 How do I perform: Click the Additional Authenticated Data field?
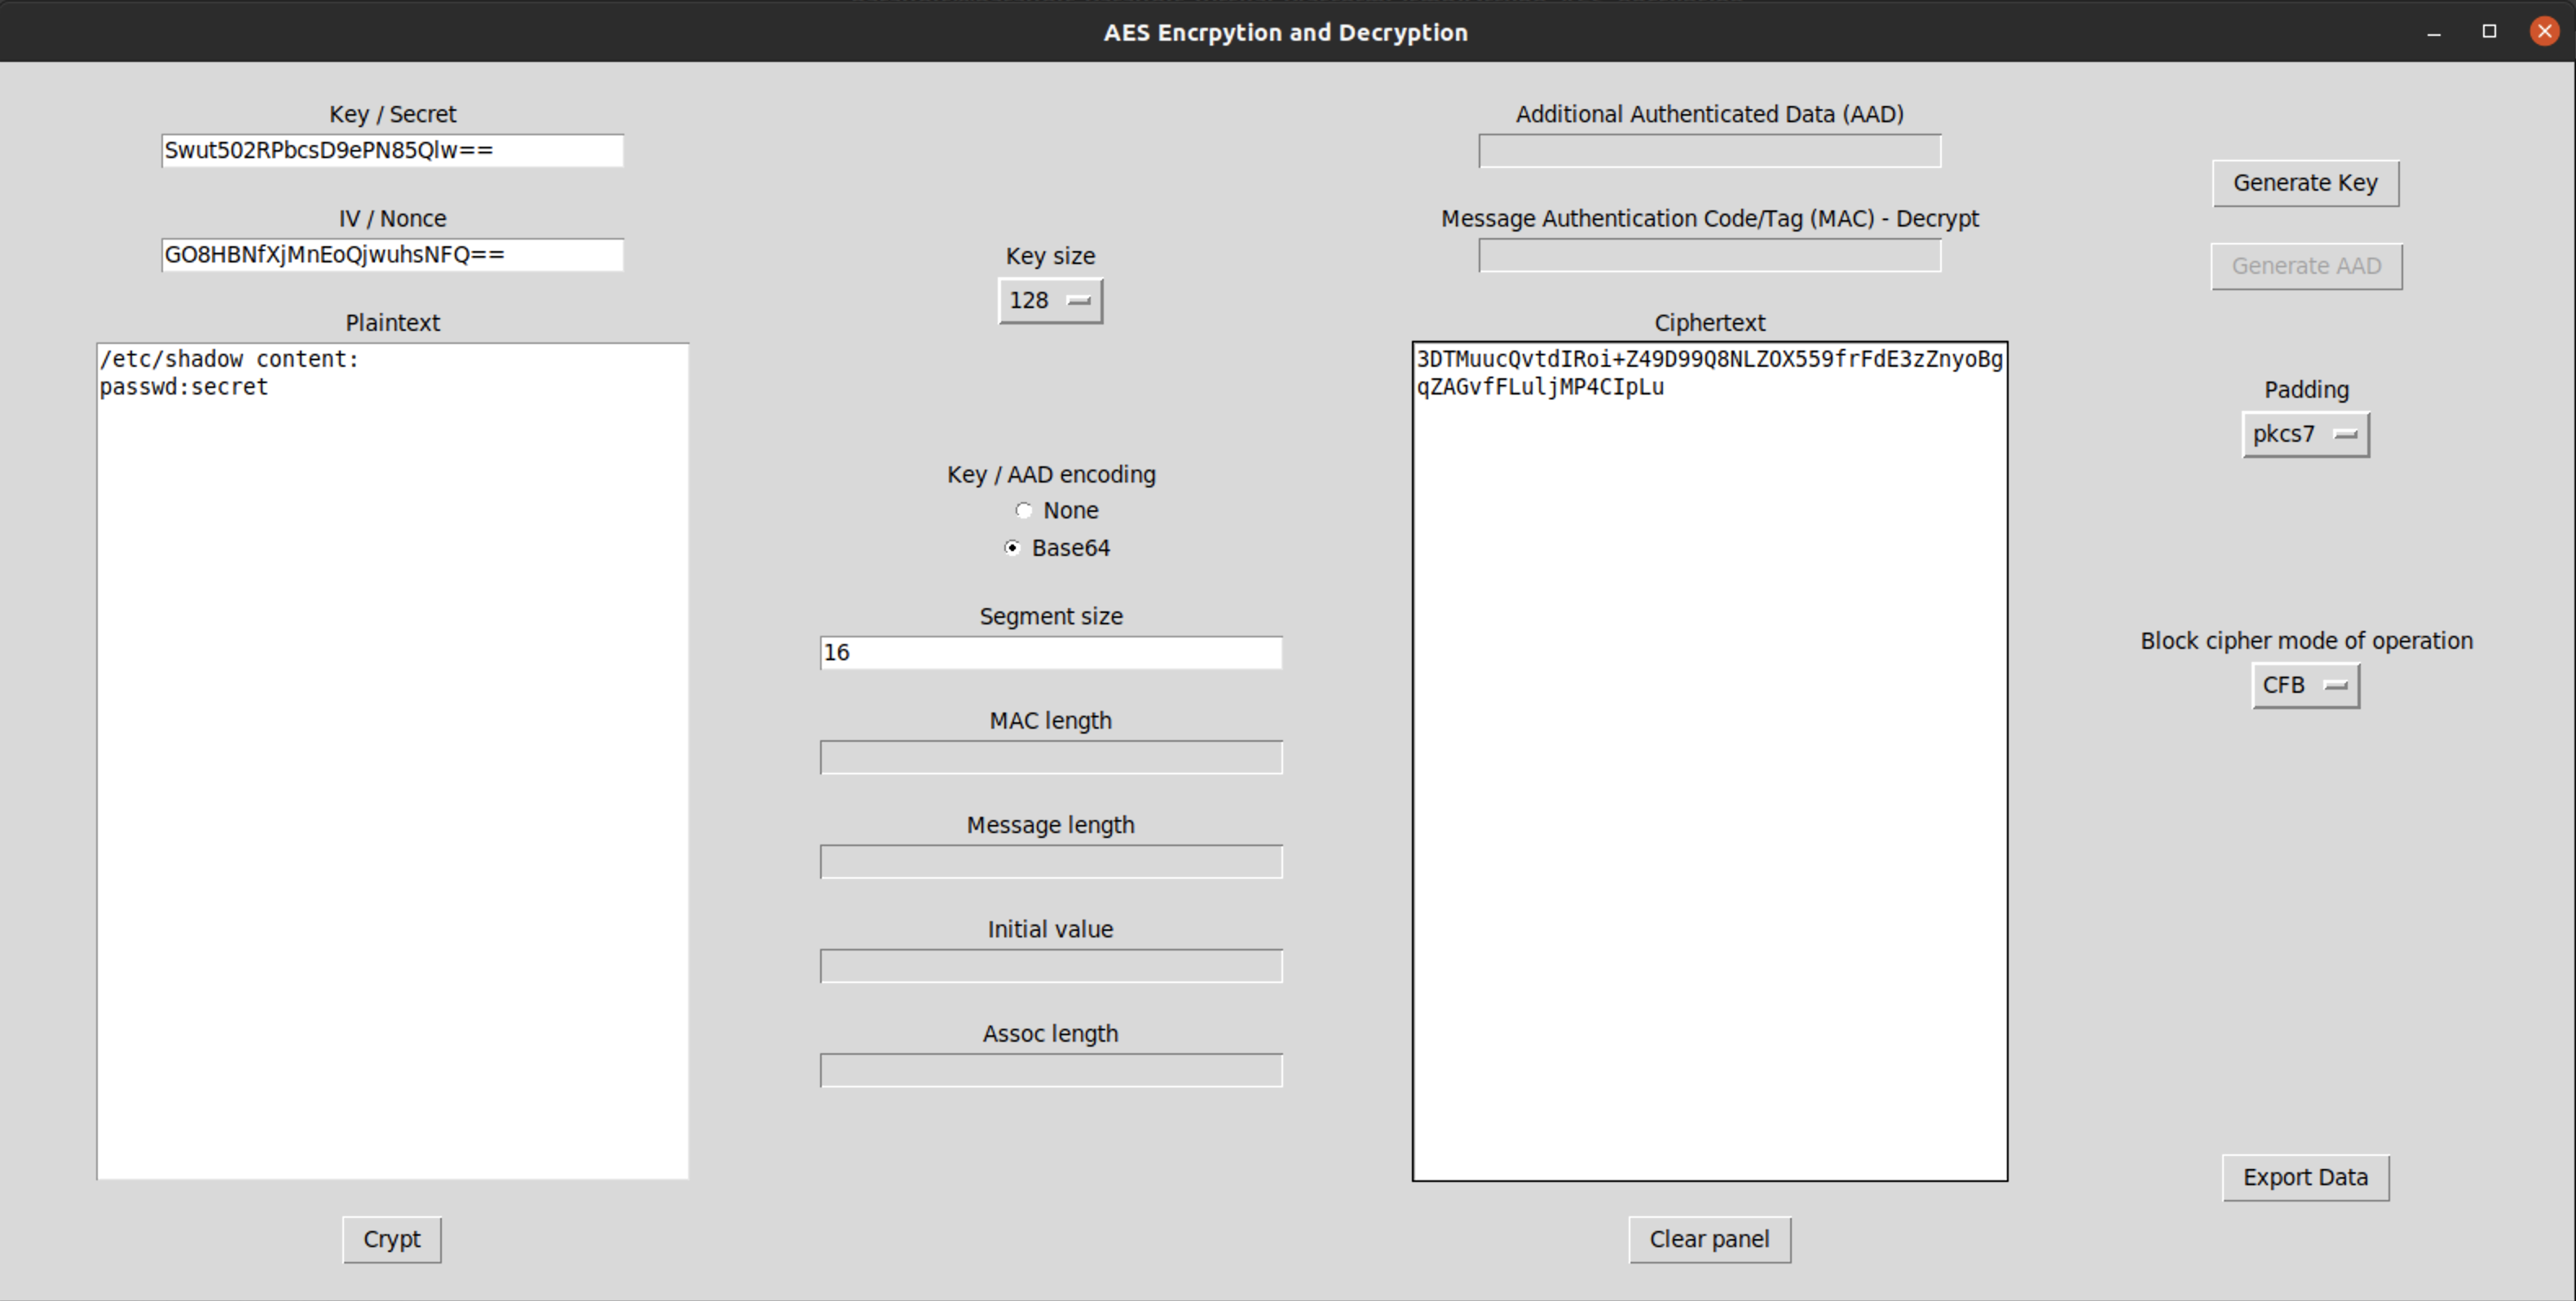pos(1709,151)
